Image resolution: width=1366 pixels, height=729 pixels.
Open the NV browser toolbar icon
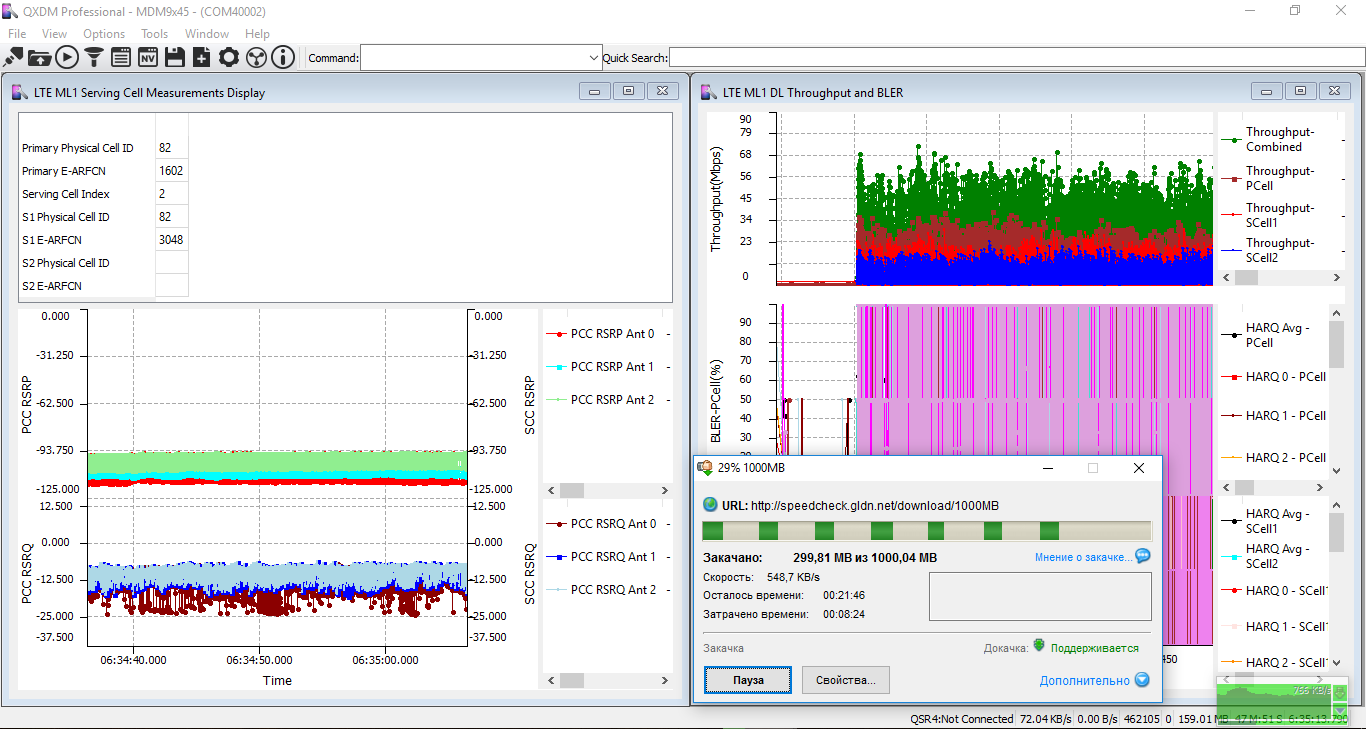(x=148, y=57)
